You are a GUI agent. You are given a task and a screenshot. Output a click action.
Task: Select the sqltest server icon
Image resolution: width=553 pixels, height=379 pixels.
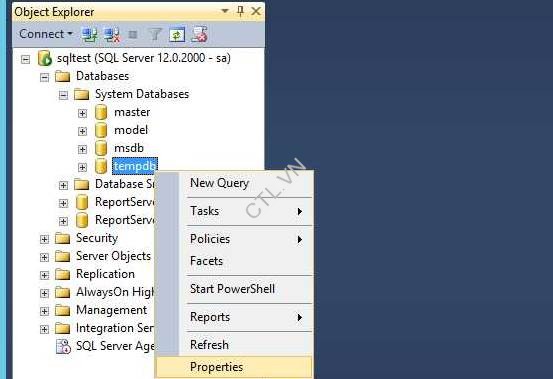[45, 58]
